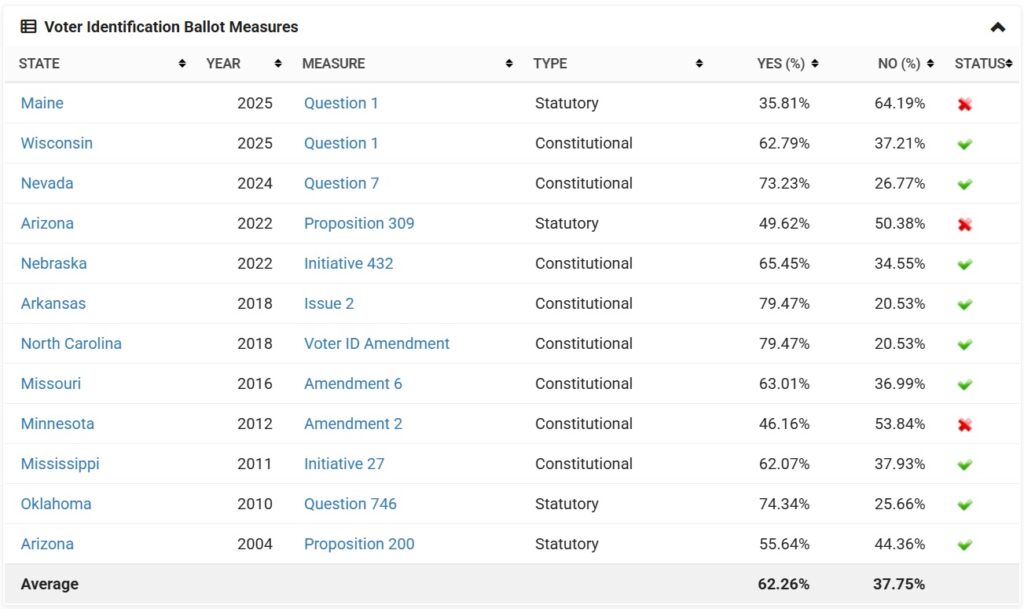Open the Proposition 309 measure link
This screenshot has height=609, width=1024.
tap(359, 223)
